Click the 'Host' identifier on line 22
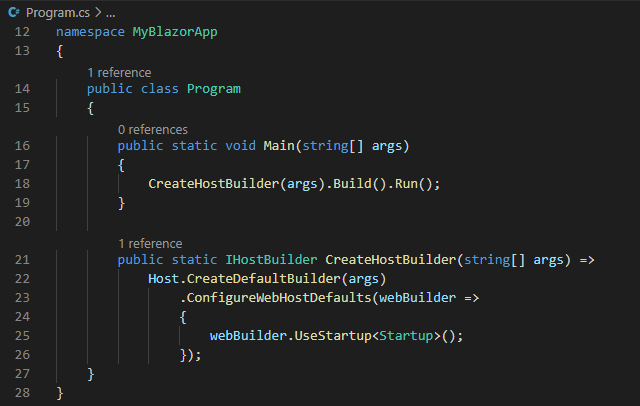Viewport: 640px width, 406px height. [163, 279]
